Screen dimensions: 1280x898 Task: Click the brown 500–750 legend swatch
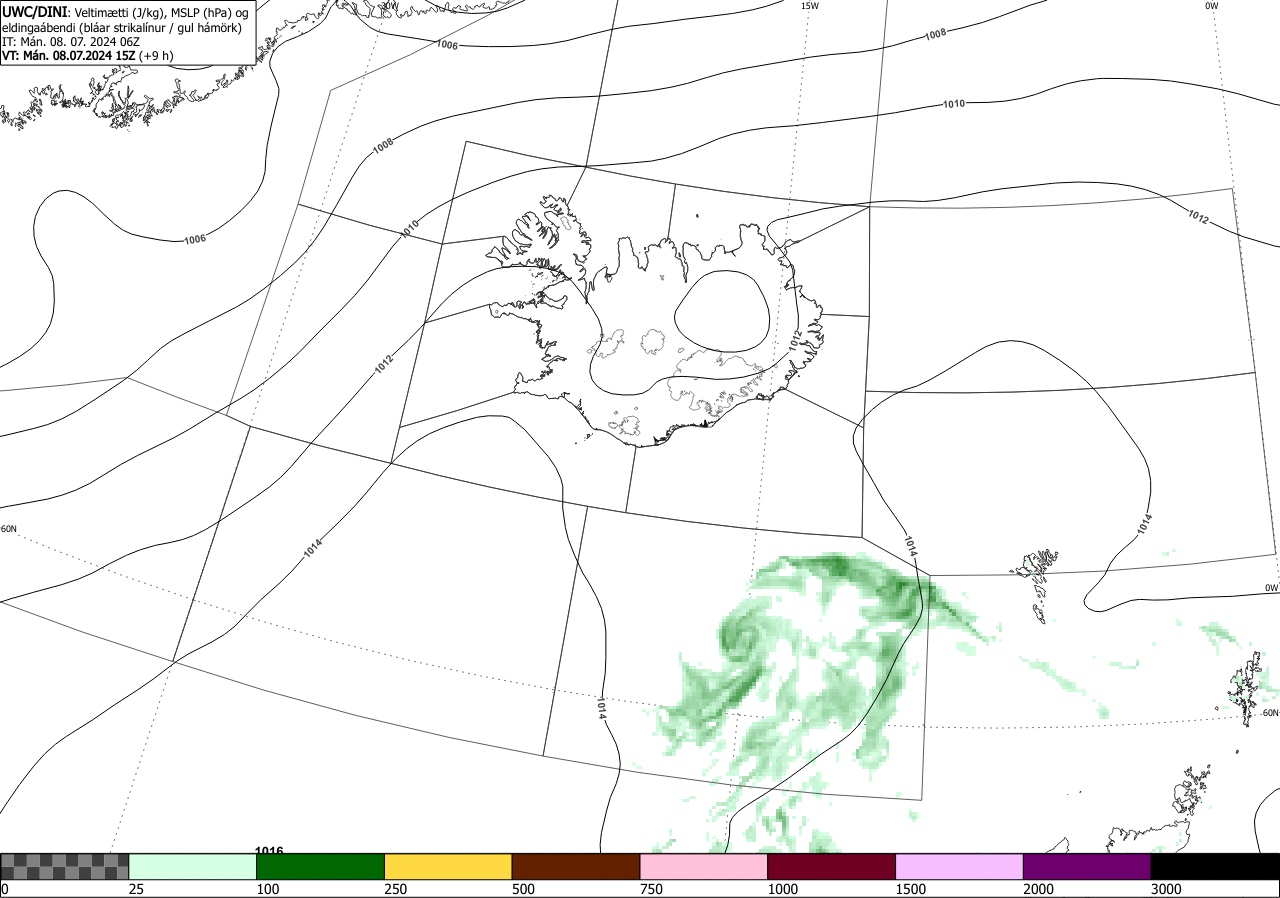tap(576, 866)
